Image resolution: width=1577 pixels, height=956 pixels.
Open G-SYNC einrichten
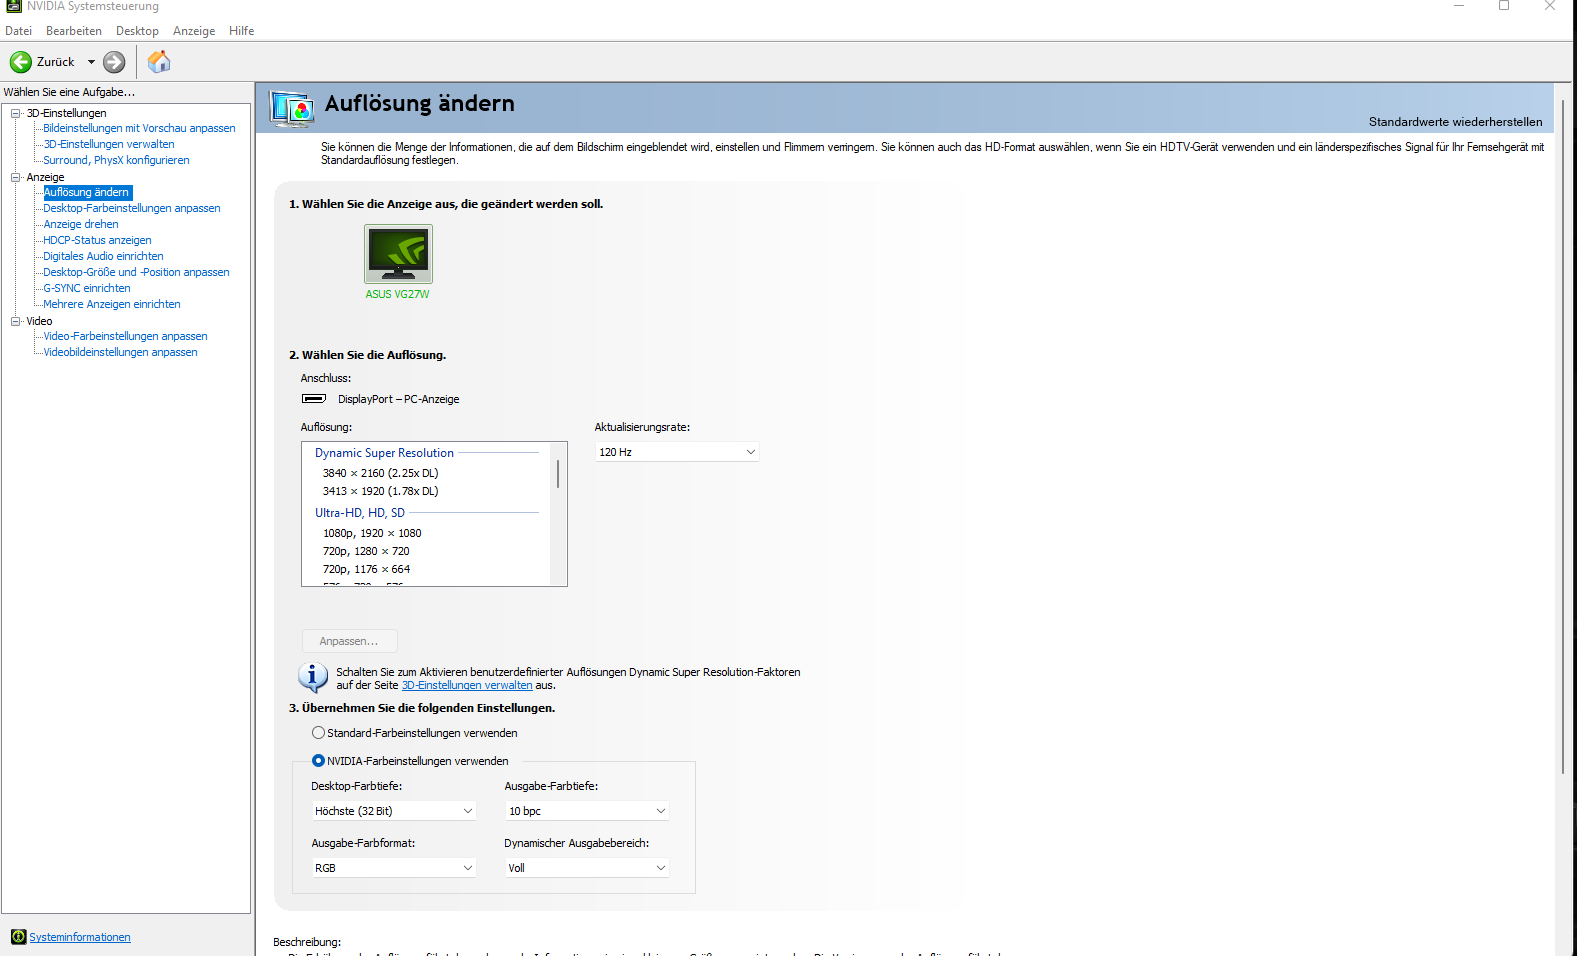pos(87,288)
